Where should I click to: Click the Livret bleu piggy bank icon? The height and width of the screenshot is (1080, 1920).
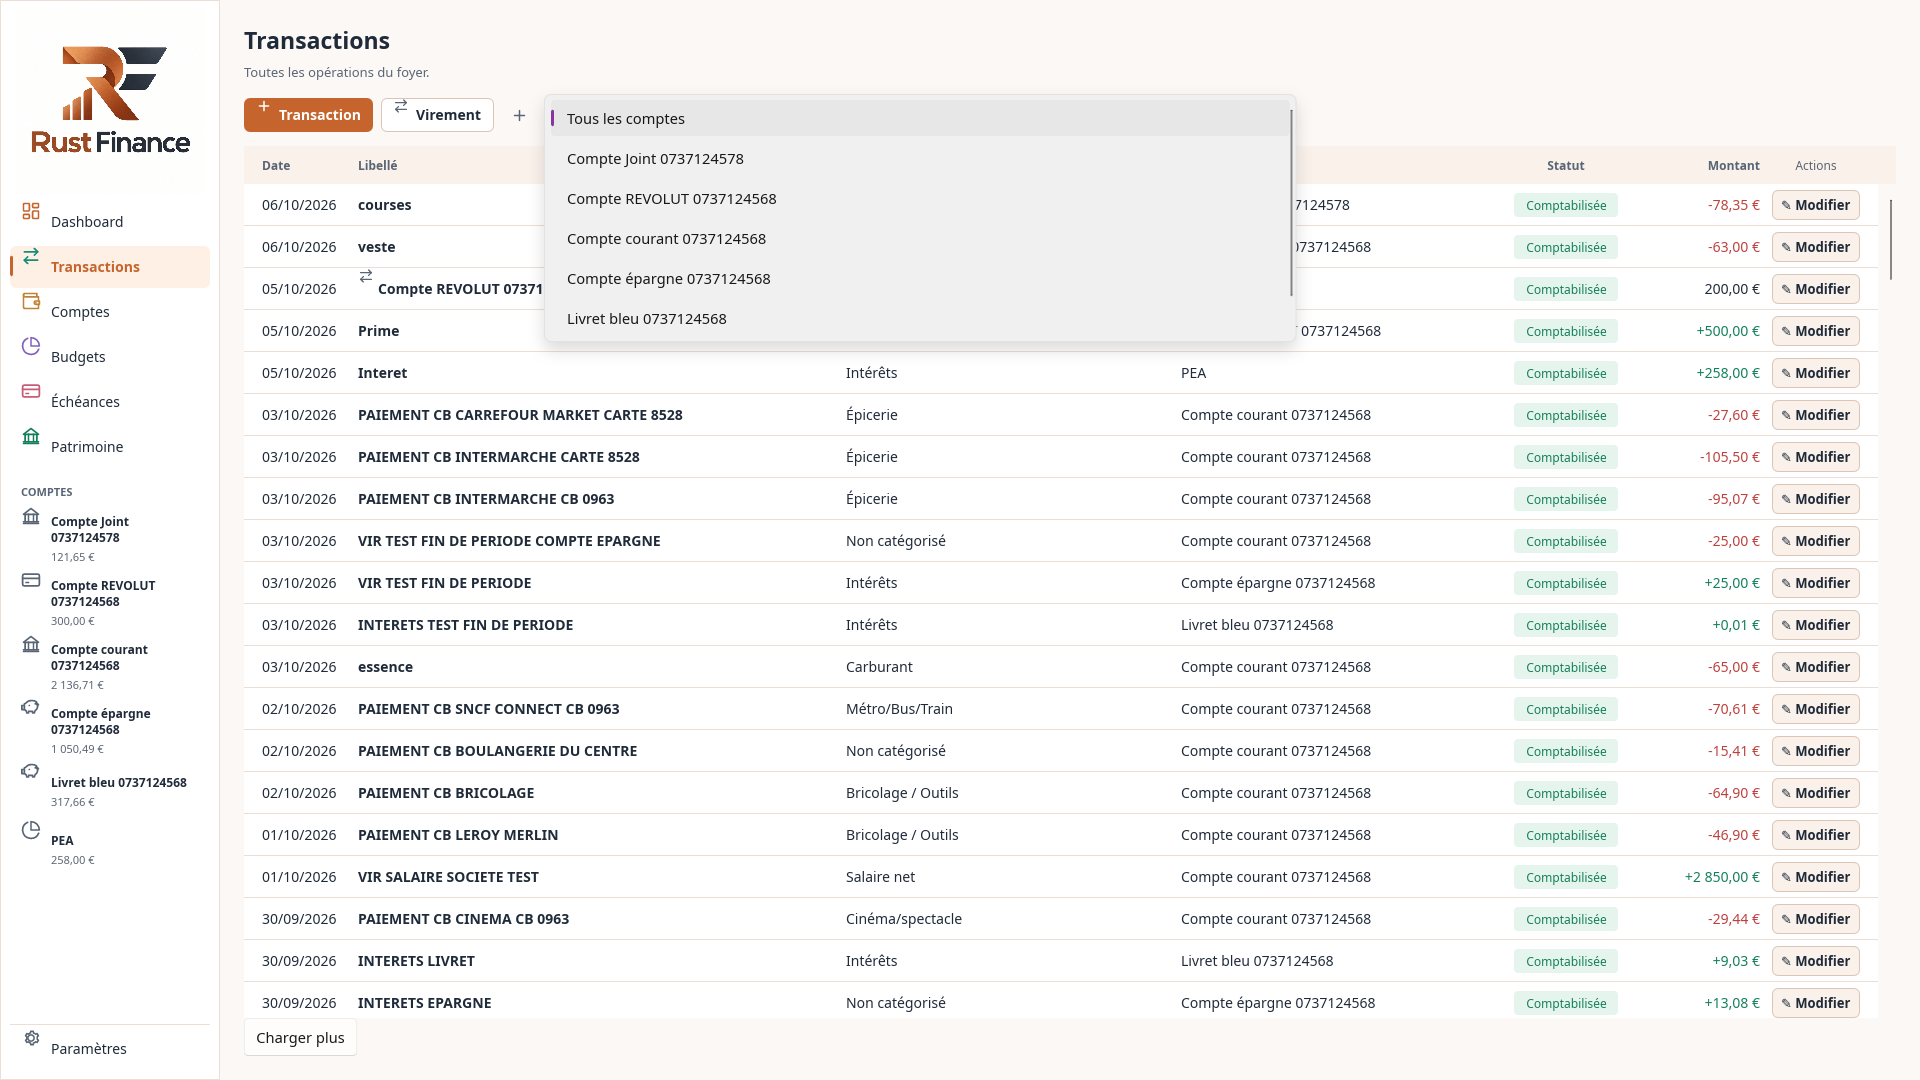coord(31,771)
